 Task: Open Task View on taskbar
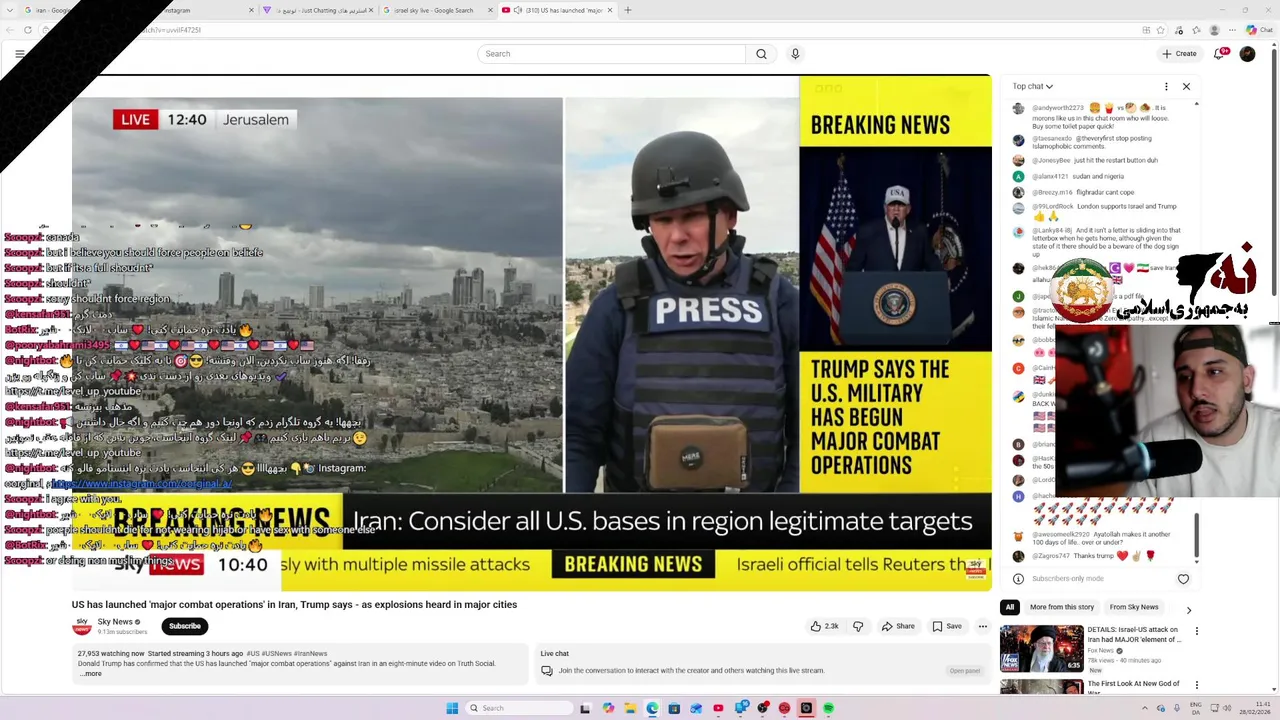[585, 708]
